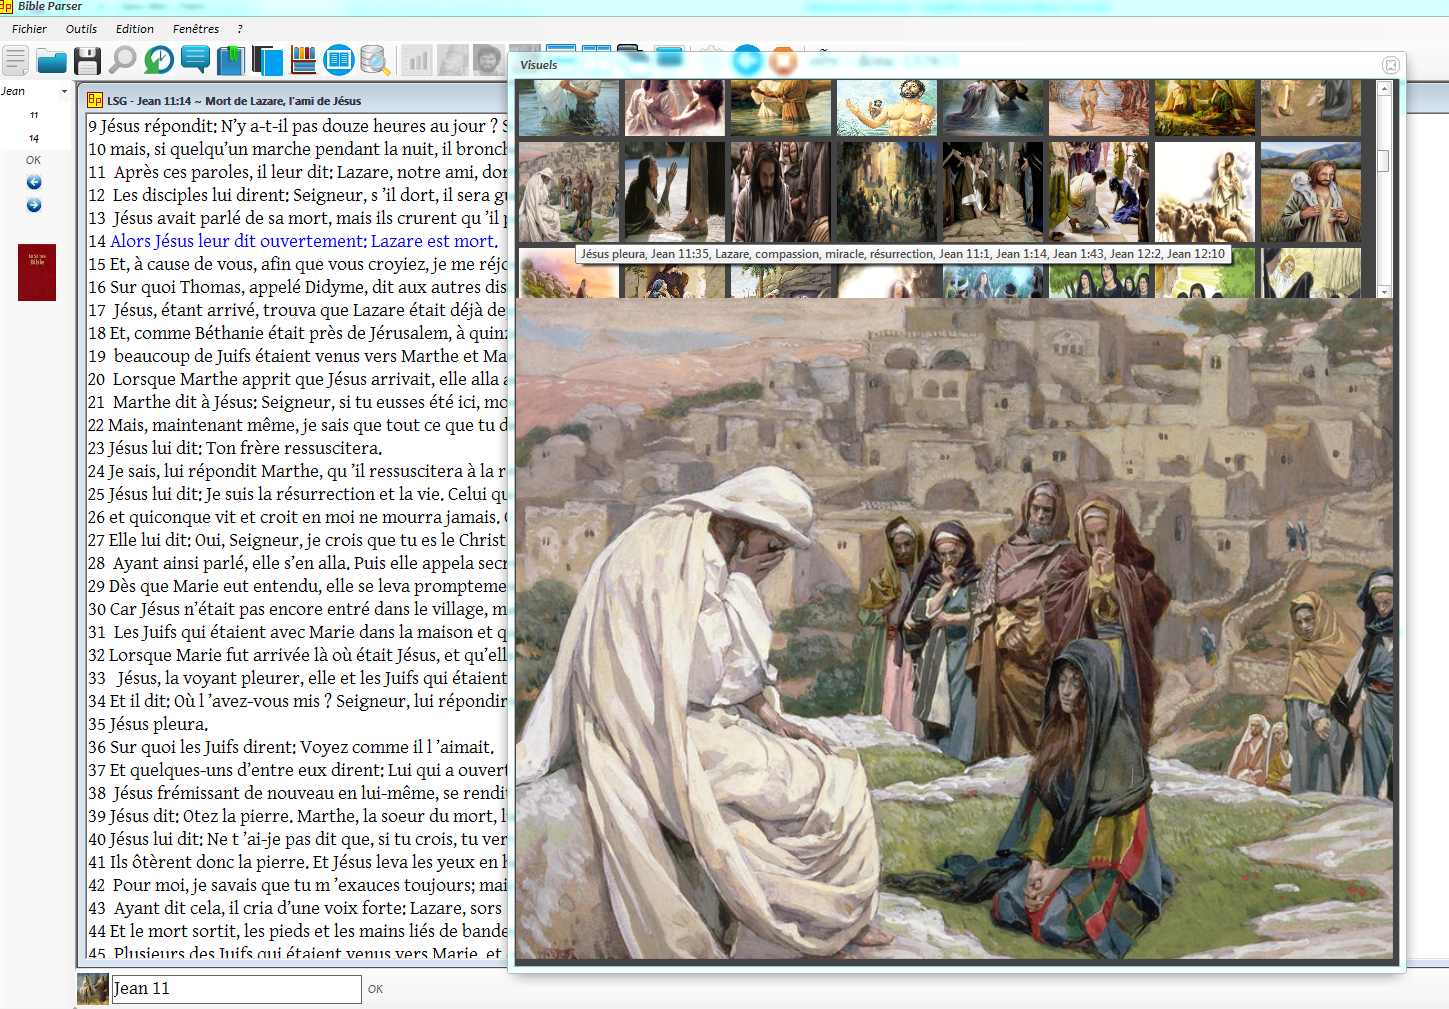This screenshot has width=1449, height=1009.
Task: Go to next verse with blue right arrow
Action: point(34,205)
